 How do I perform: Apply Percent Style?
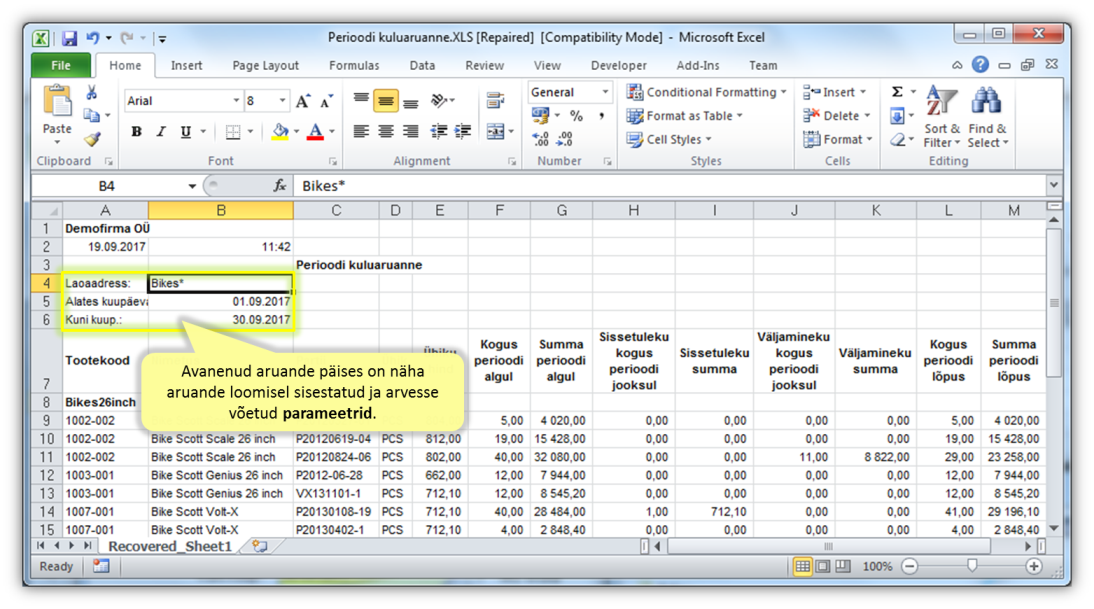point(576,116)
